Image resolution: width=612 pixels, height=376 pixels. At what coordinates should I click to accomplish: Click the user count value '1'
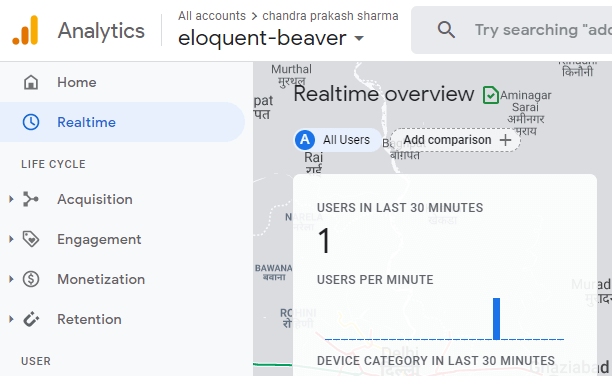coord(324,241)
